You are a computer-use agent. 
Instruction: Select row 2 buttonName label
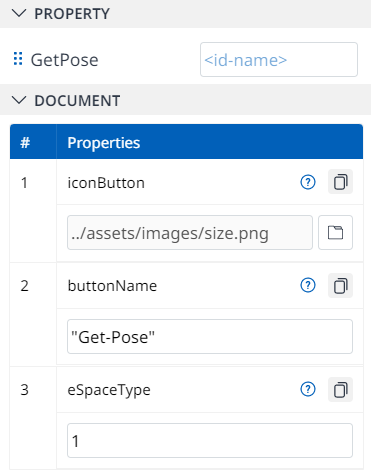[x=112, y=286]
